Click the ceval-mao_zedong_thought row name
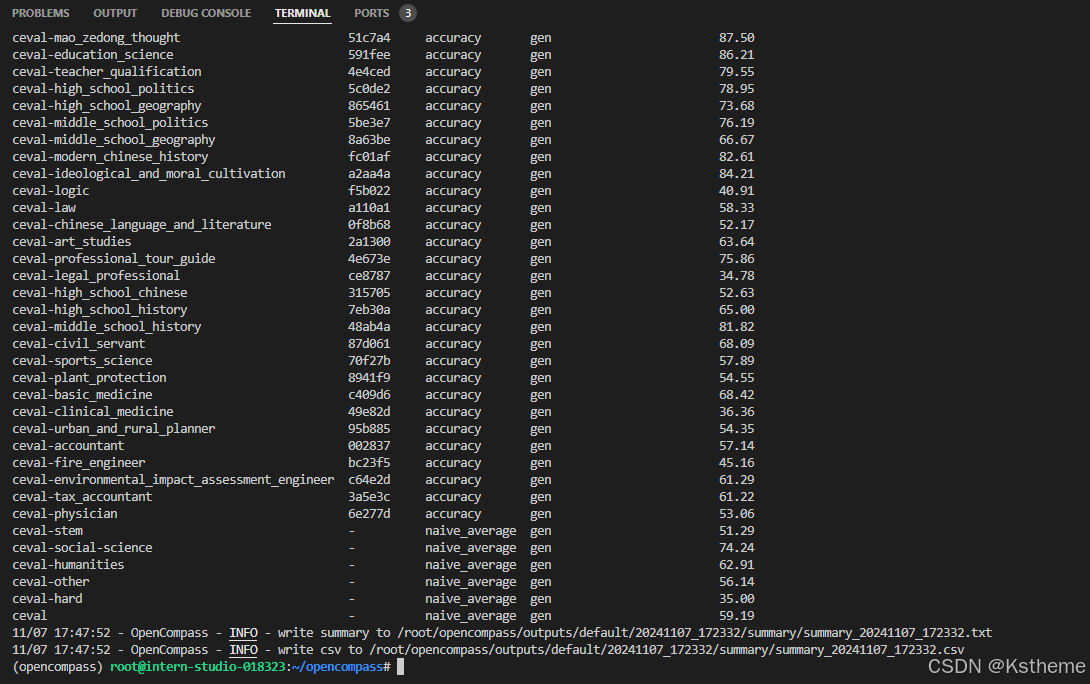 pos(96,38)
